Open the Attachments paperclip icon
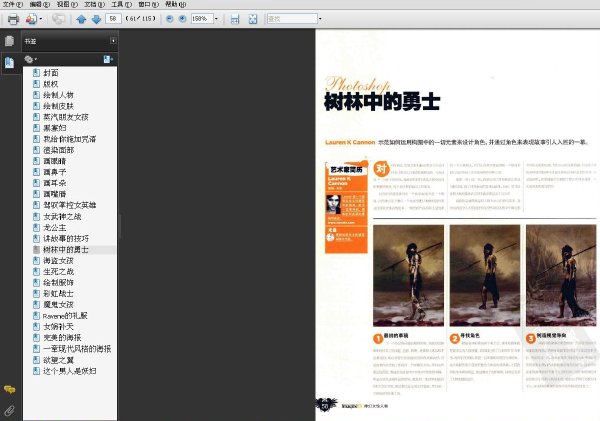Viewport: 600px width, 421px height. coord(10,411)
